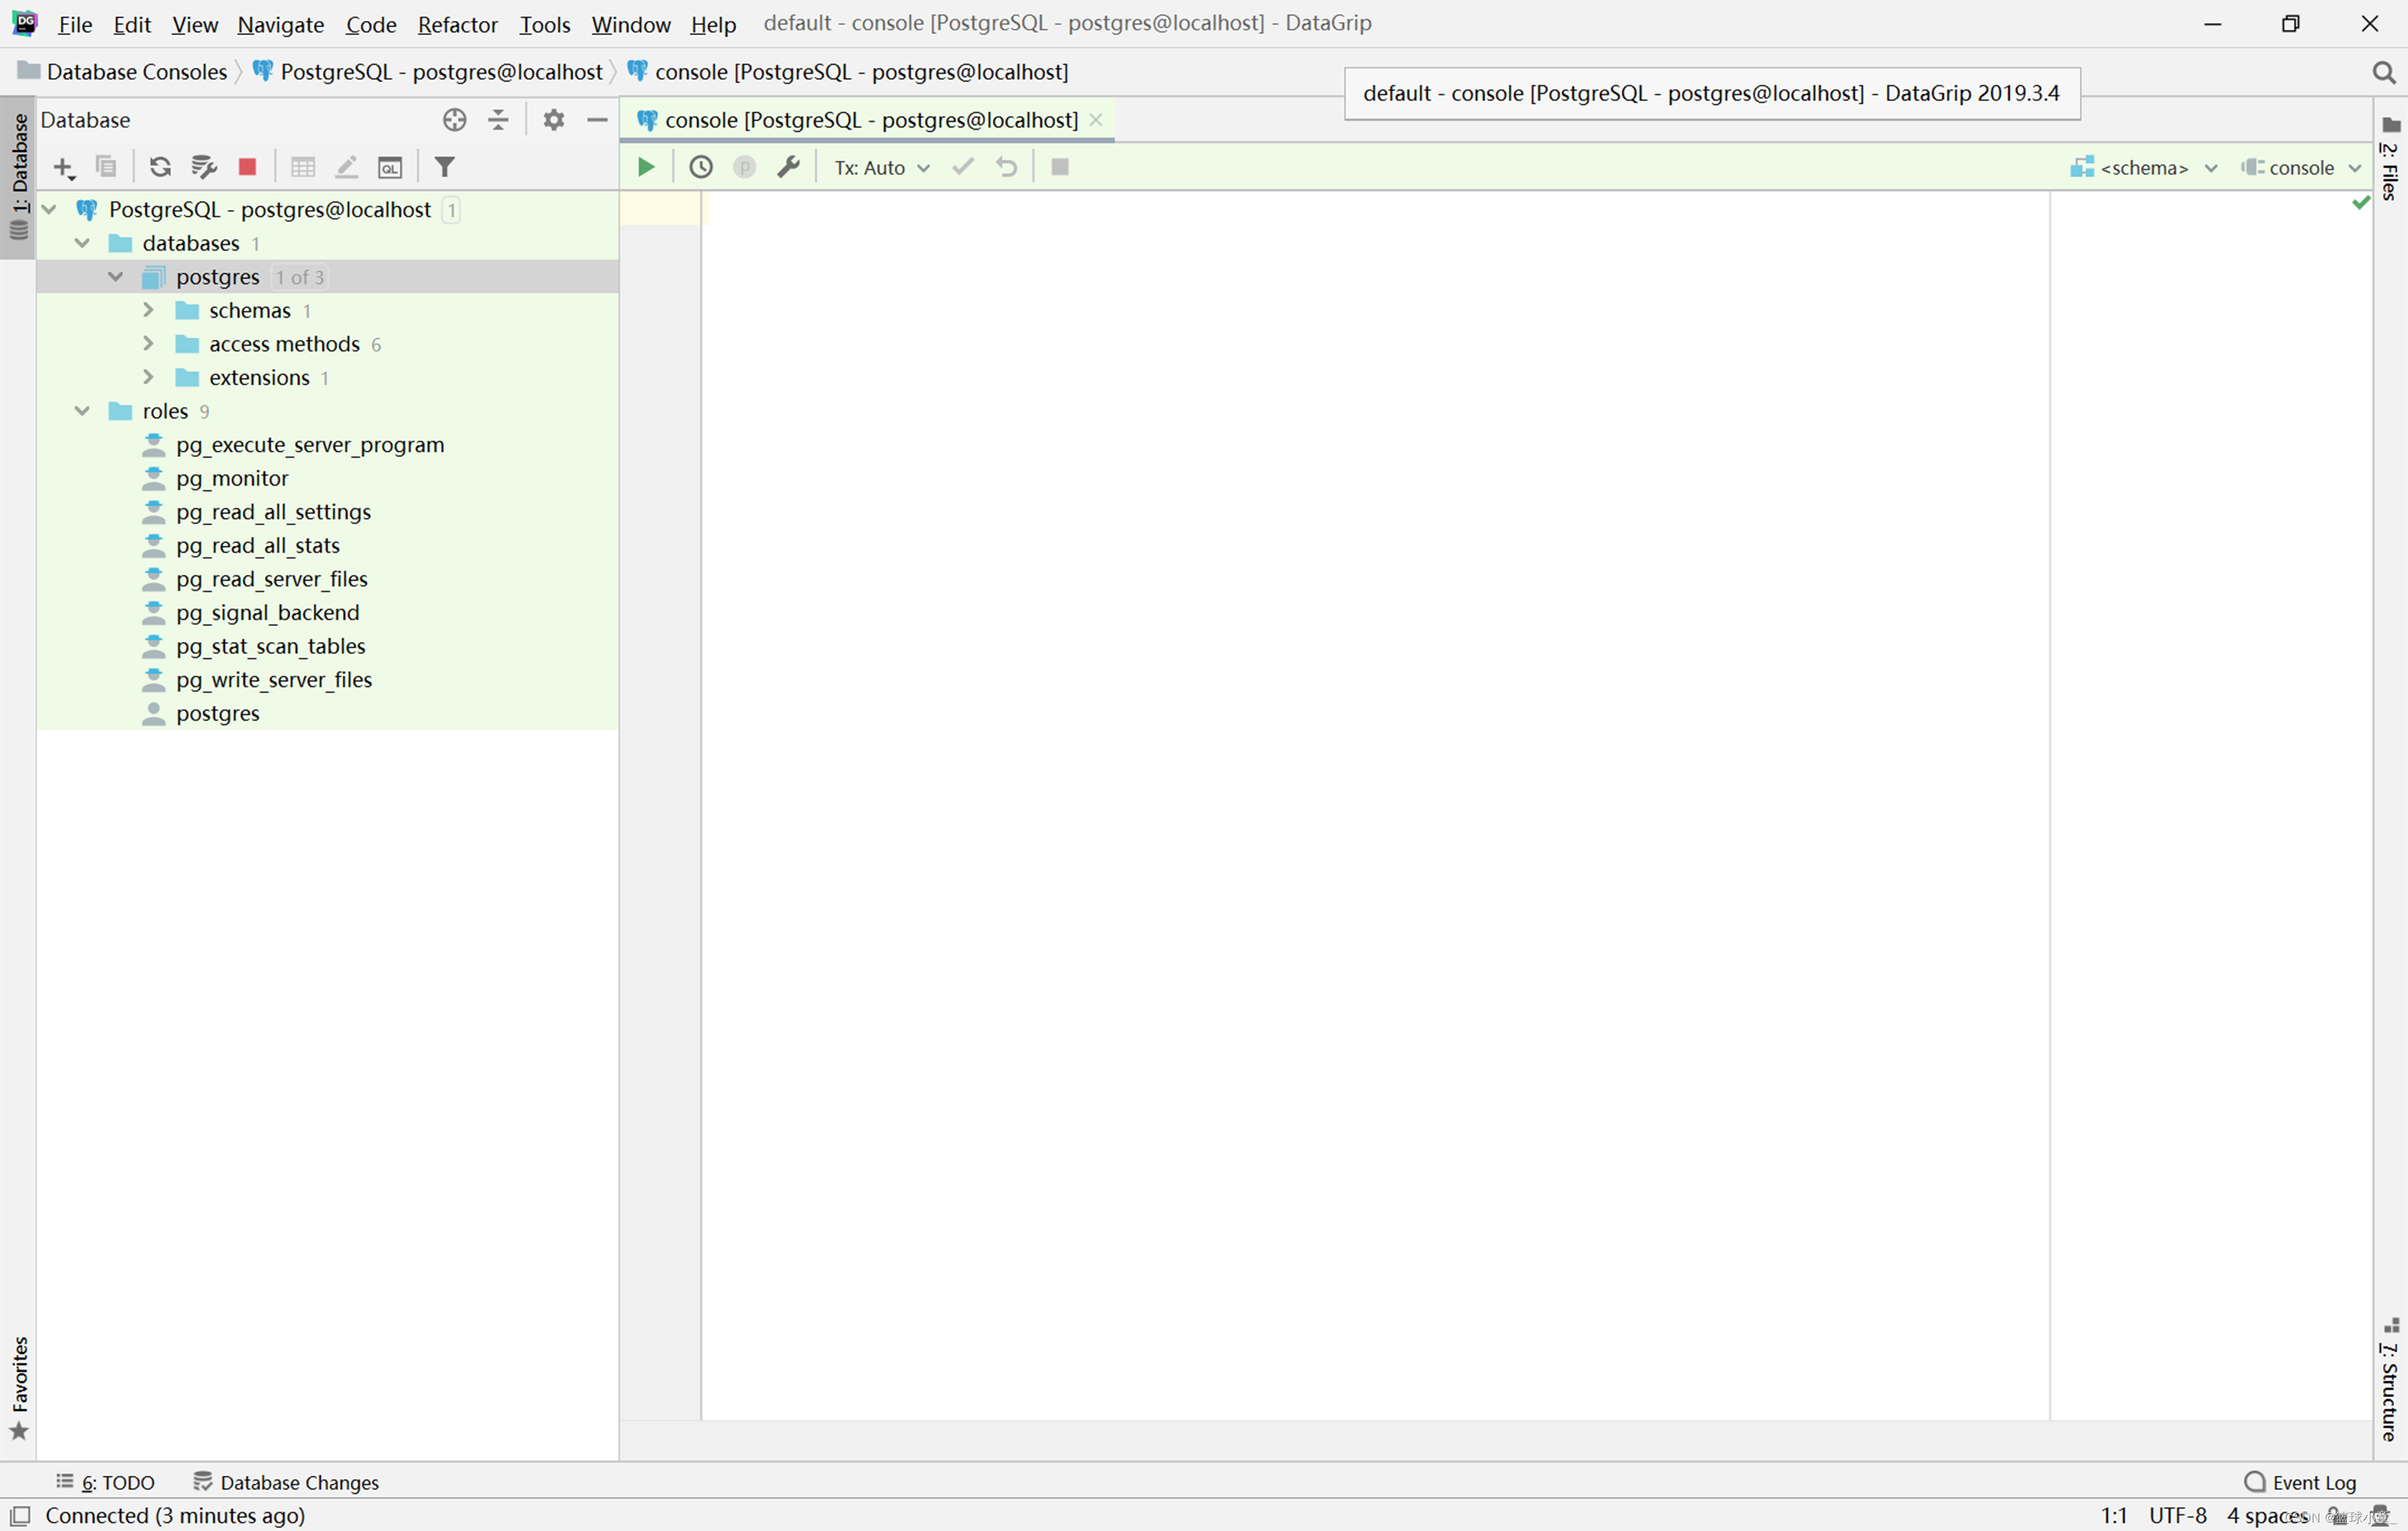Collapse the postgres database node
Screen dimensions: 2408x1531
(x=116, y=277)
